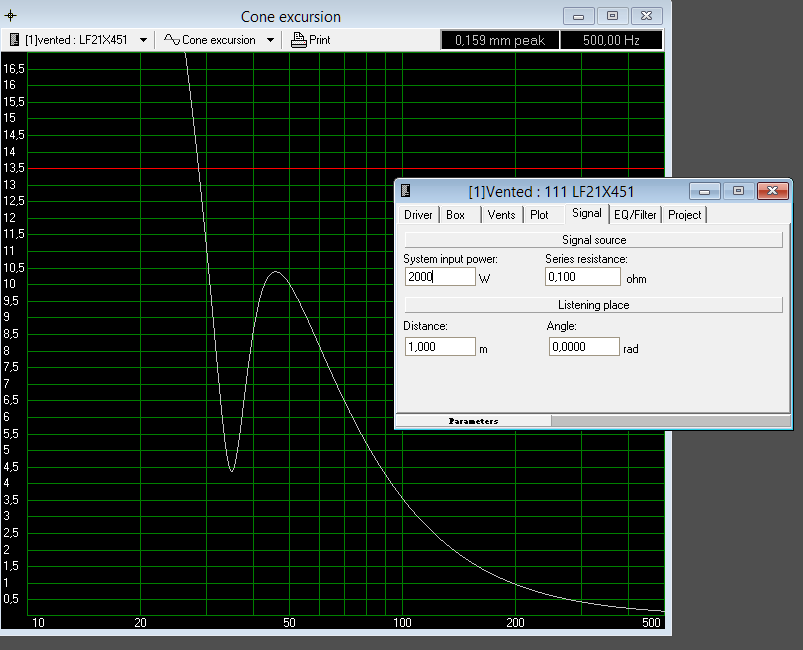This screenshot has width=803, height=650.
Task: Click the Print printer icon
Action: tap(298, 40)
